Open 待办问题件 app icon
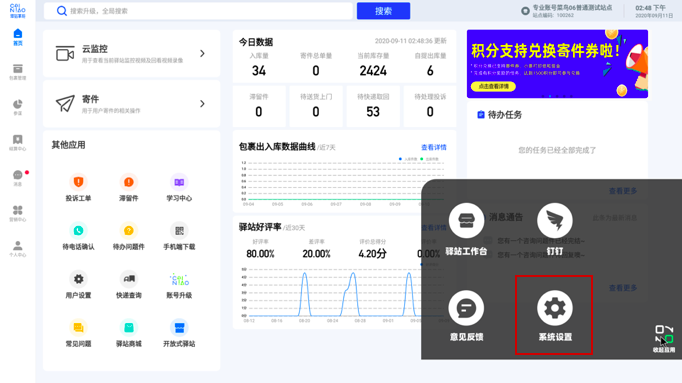This screenshot has width=682, height=383. tap(129, 230)
